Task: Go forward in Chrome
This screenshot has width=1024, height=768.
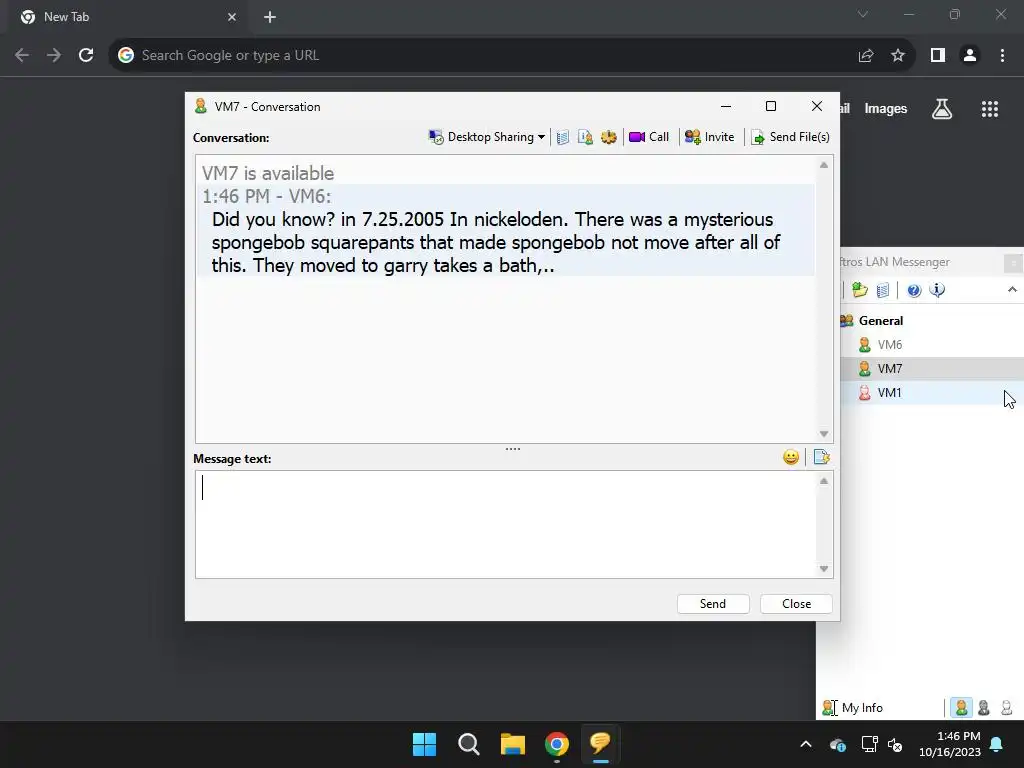Action: (54, 56)
